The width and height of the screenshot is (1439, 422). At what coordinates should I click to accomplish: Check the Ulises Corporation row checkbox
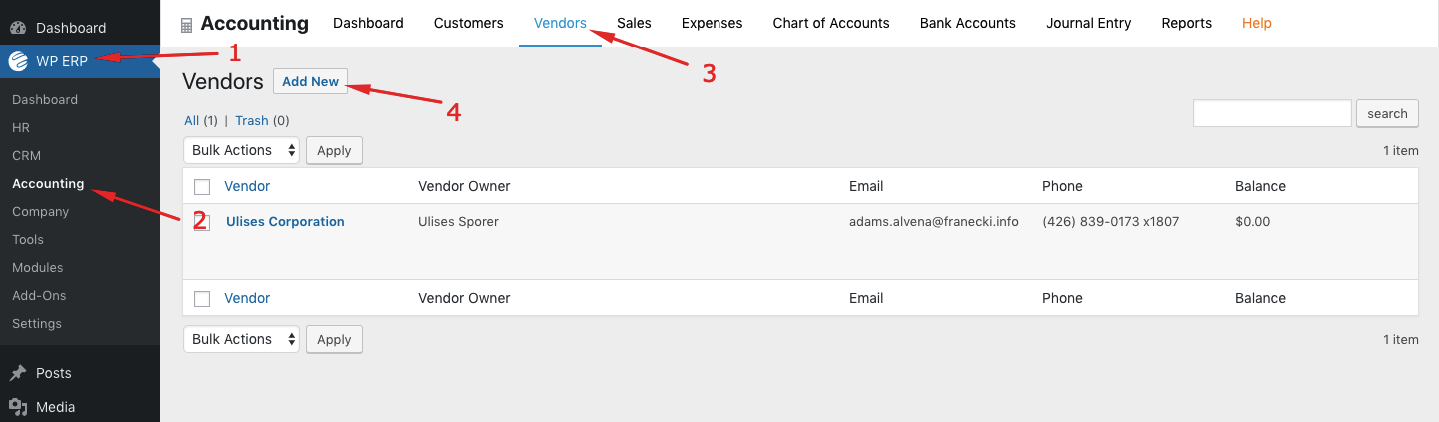202,222
